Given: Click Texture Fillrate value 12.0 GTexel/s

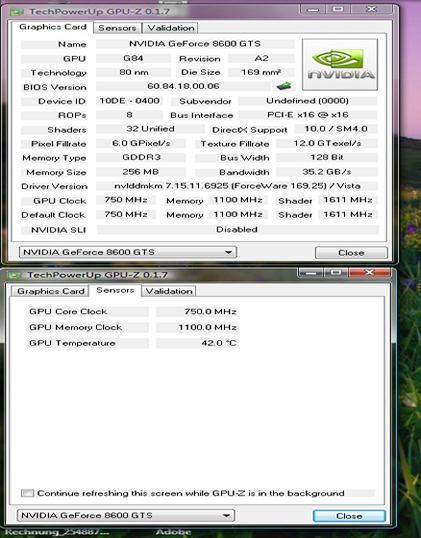Looking at the screenshot, I should tap(327, 143).
